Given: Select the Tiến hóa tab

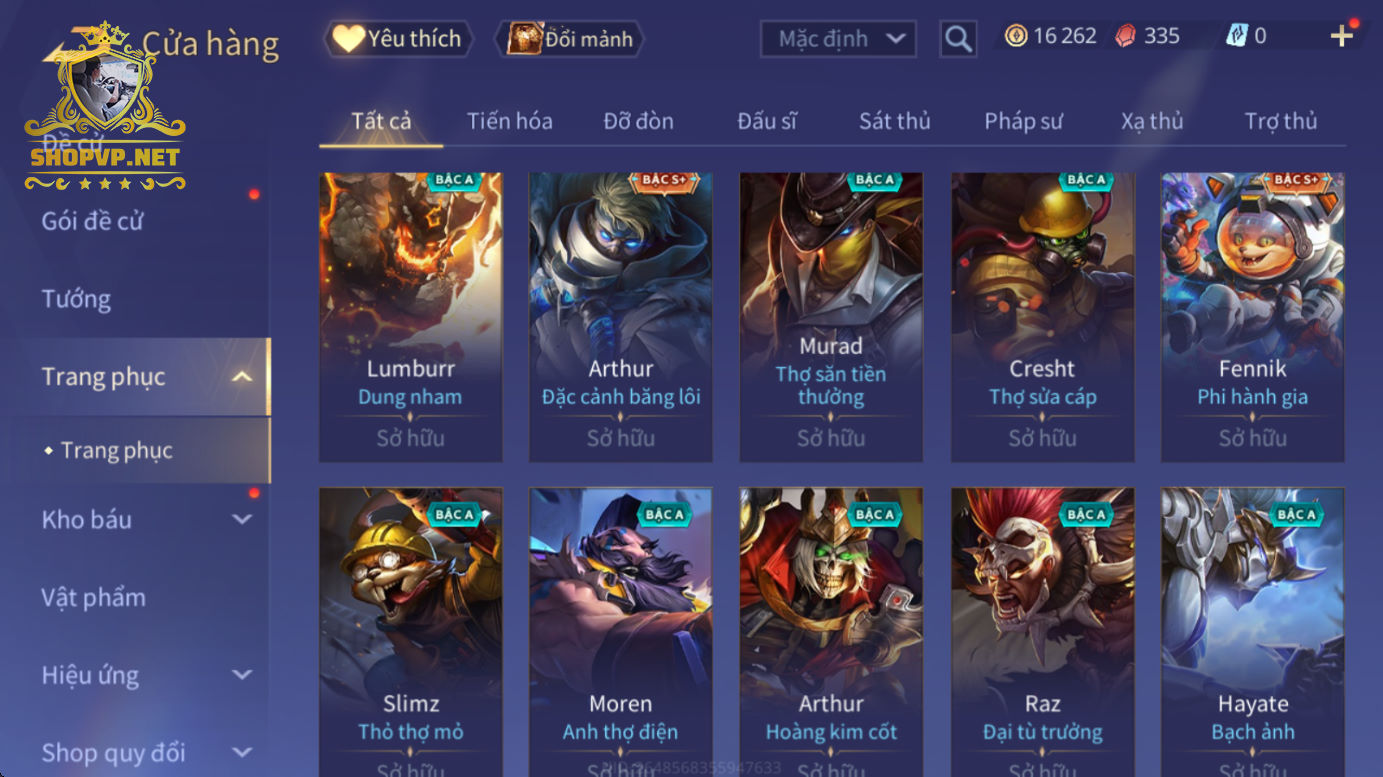Looking at the screenshot, I should (509, 121).
